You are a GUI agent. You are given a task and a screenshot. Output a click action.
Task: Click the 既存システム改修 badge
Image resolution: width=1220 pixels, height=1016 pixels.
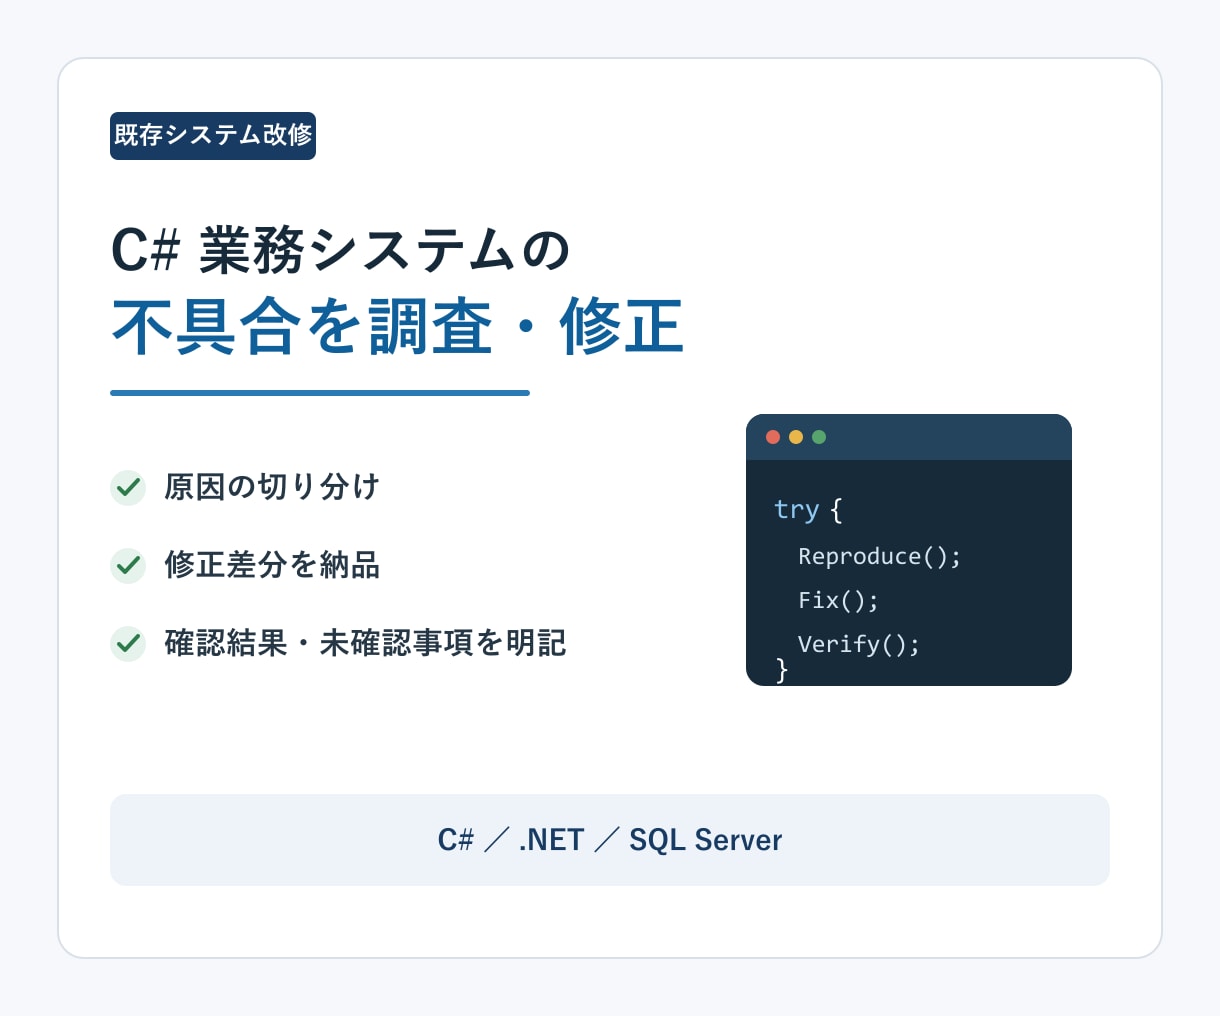[x=213, y=136]
